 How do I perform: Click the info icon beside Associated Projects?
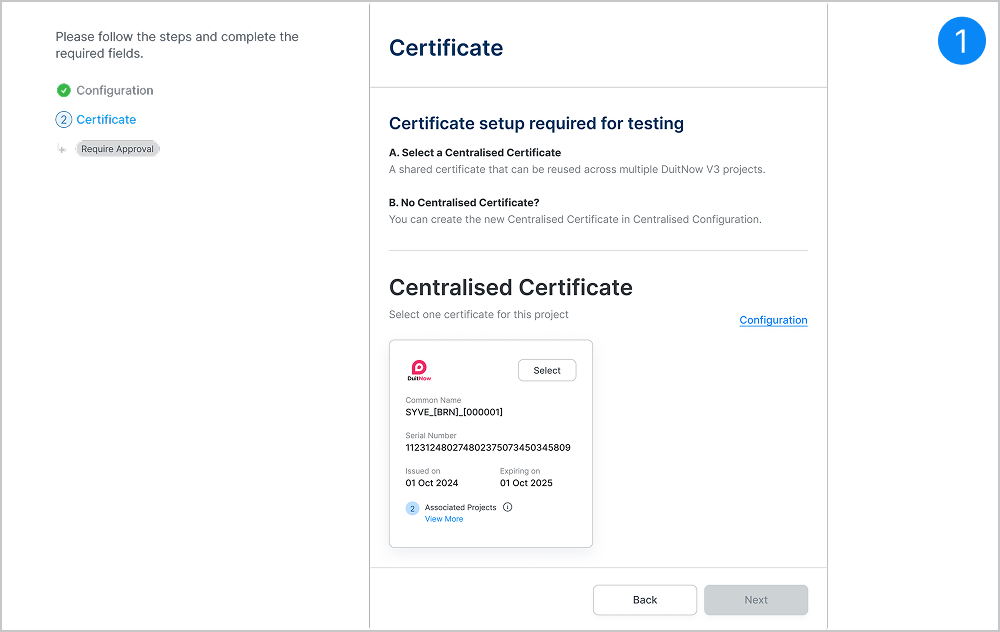508,507
